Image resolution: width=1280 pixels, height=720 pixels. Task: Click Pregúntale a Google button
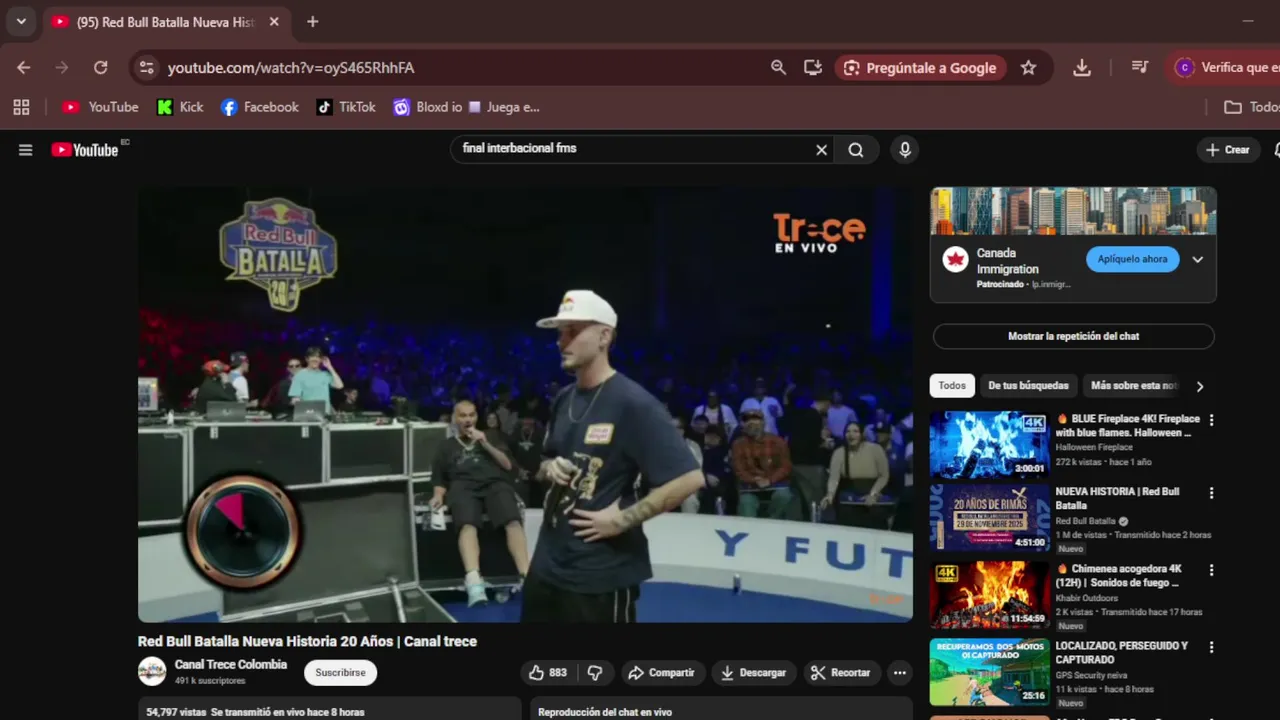[920, 67]
